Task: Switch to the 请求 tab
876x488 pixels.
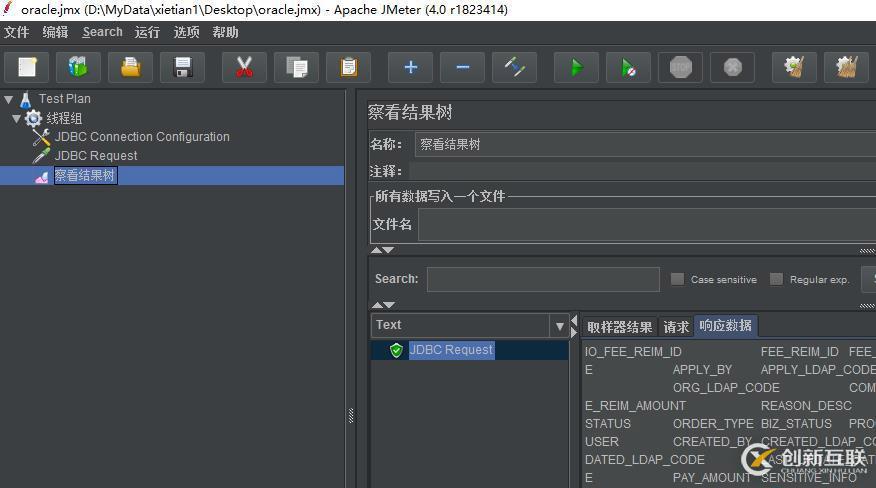Action: tap(676, 327)
